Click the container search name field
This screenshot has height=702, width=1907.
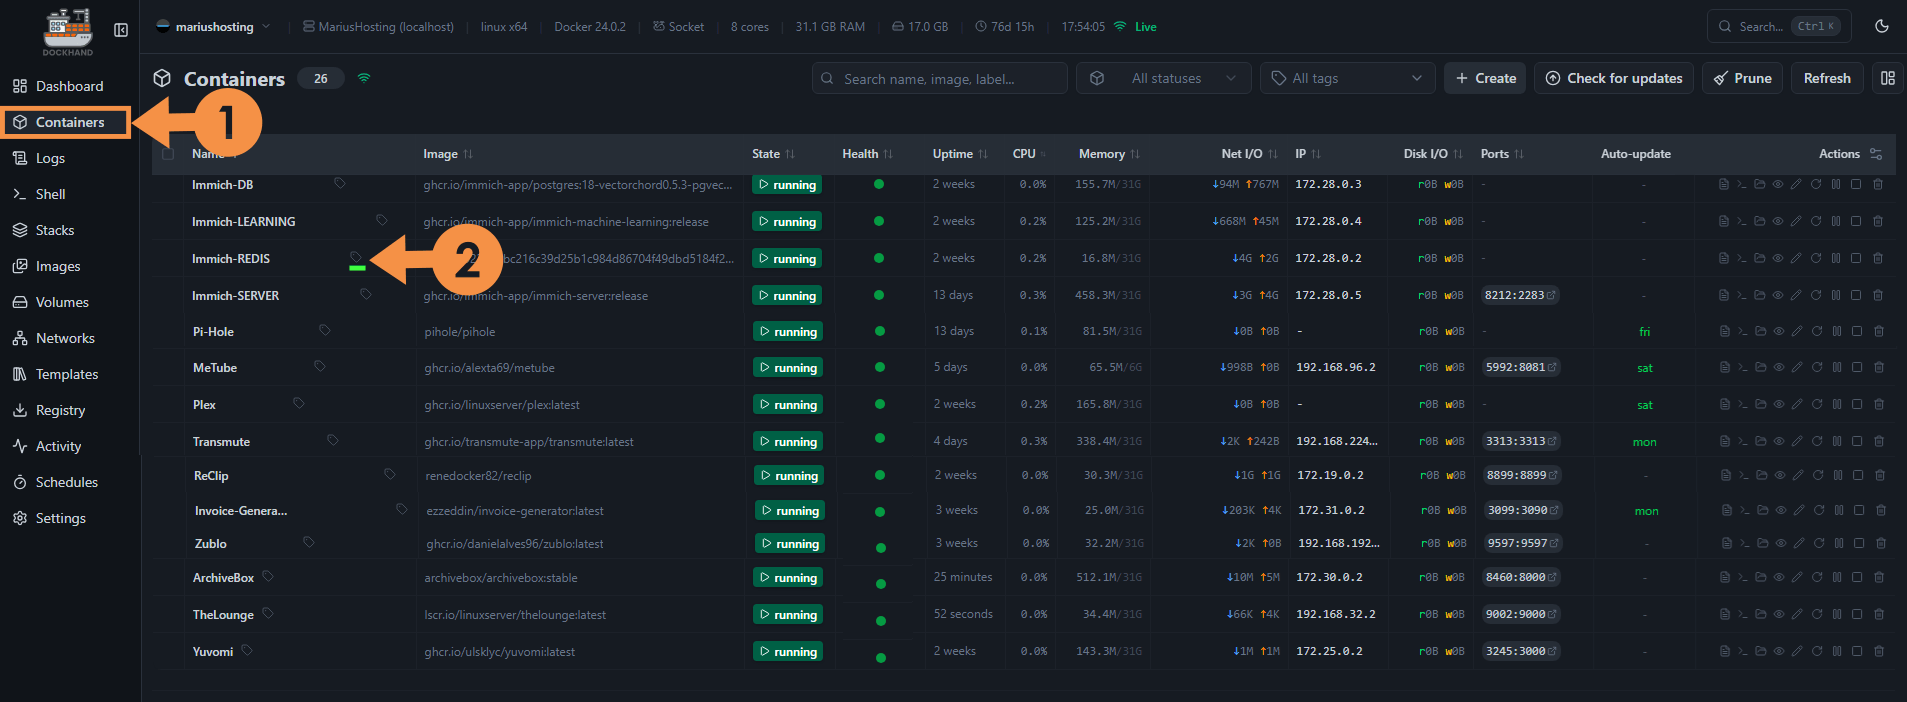pos(940,78)
